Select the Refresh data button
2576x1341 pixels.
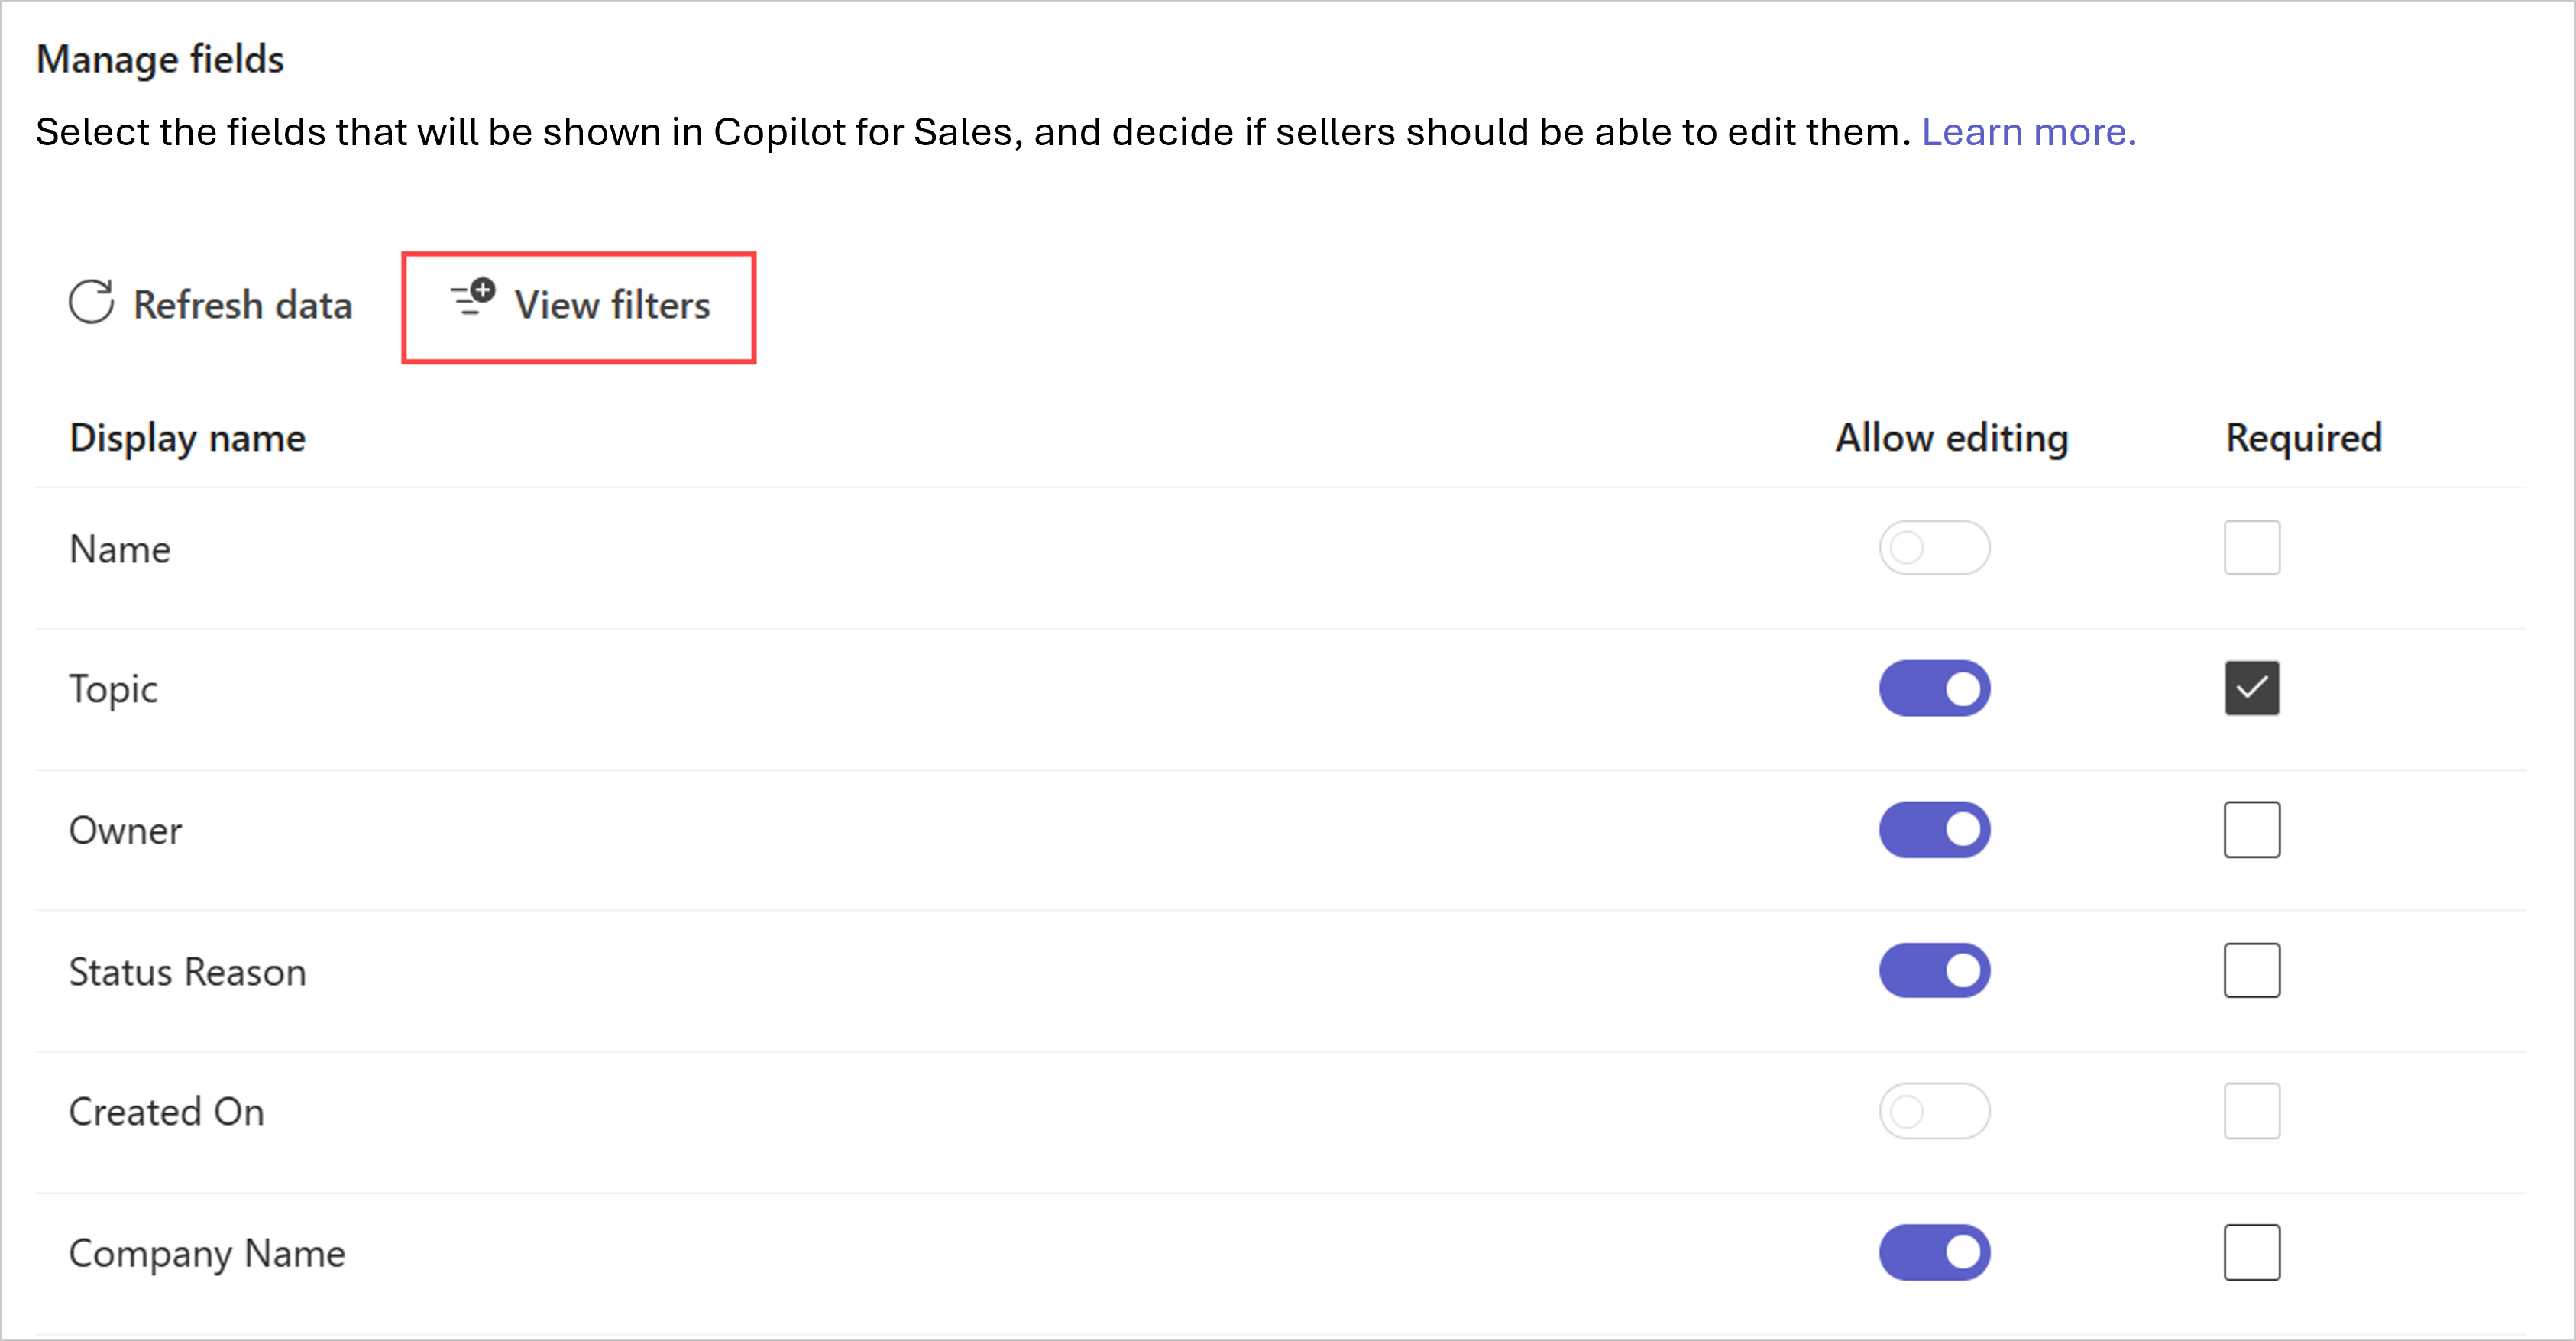pos(211,305)
